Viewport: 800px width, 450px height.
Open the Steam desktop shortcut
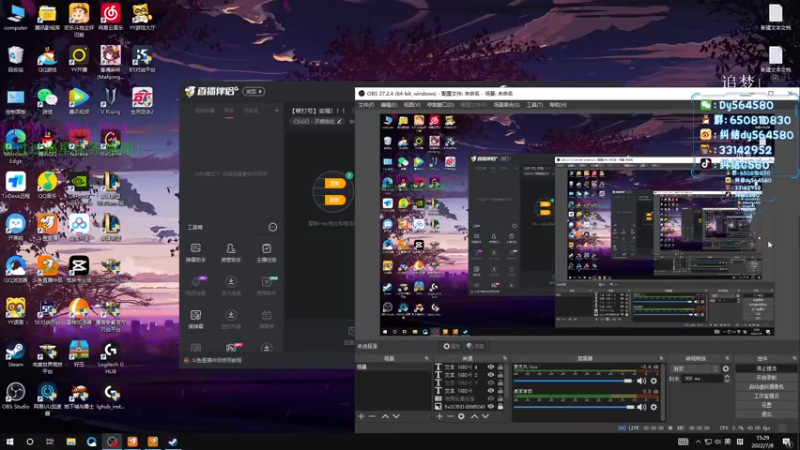pos(15,354)
